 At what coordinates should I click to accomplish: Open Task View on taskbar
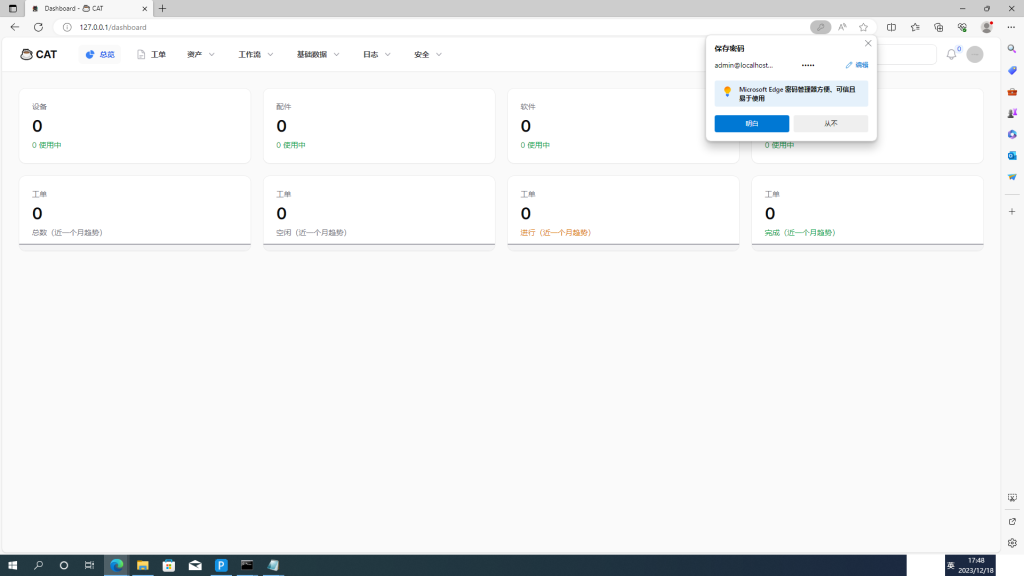[89, 566]
